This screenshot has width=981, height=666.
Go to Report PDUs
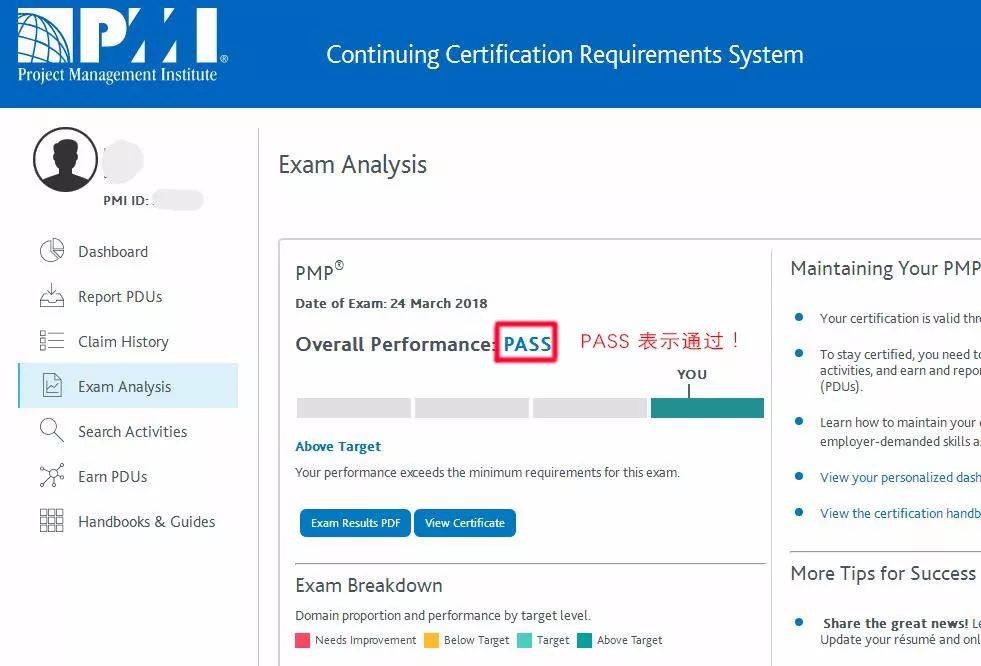tap(120, 296)
